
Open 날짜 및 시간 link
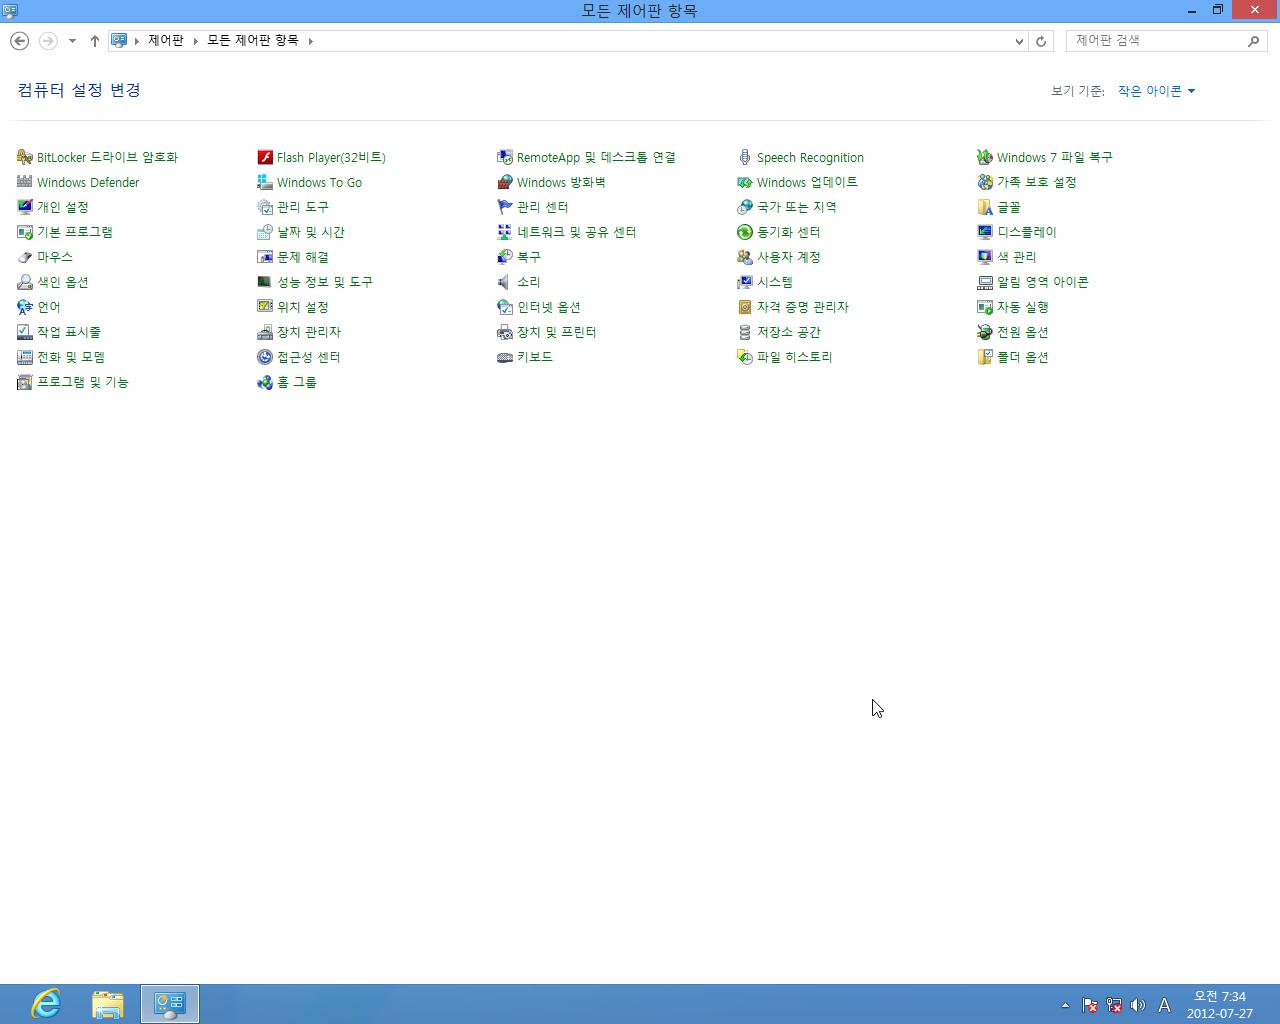(x=311, y=232)
